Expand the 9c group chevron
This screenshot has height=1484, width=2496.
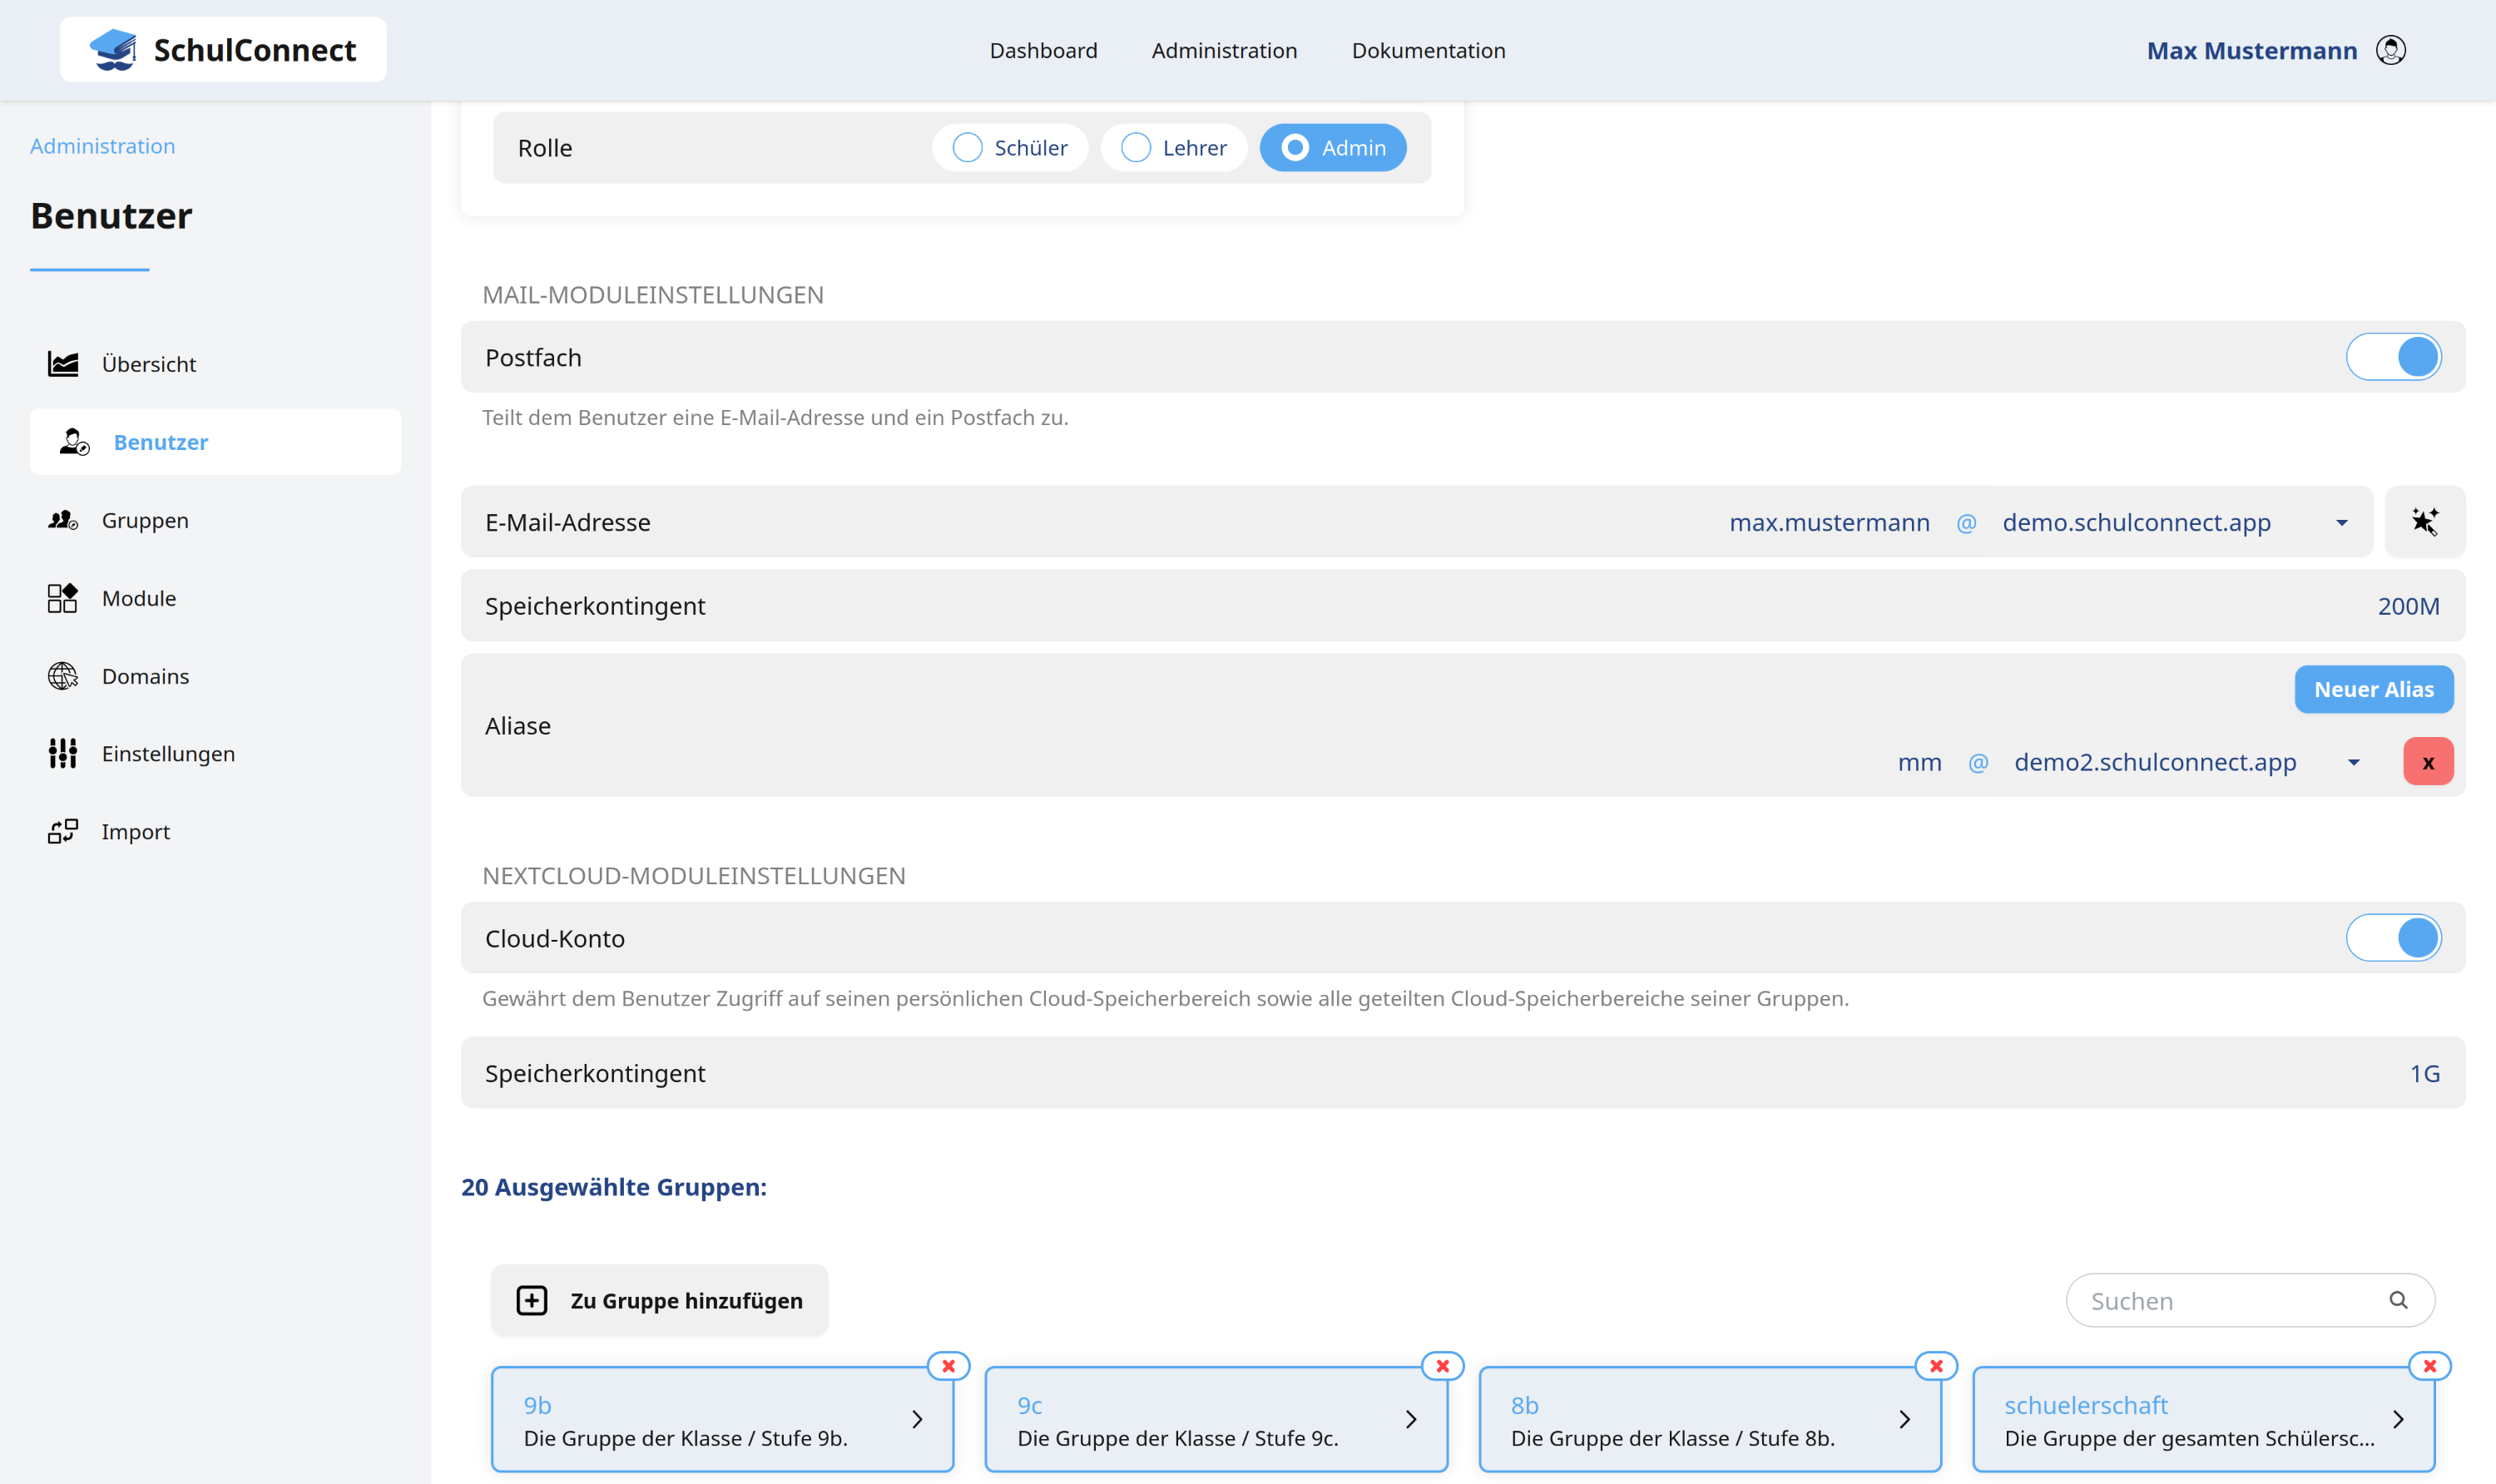click(1411, 1420)
